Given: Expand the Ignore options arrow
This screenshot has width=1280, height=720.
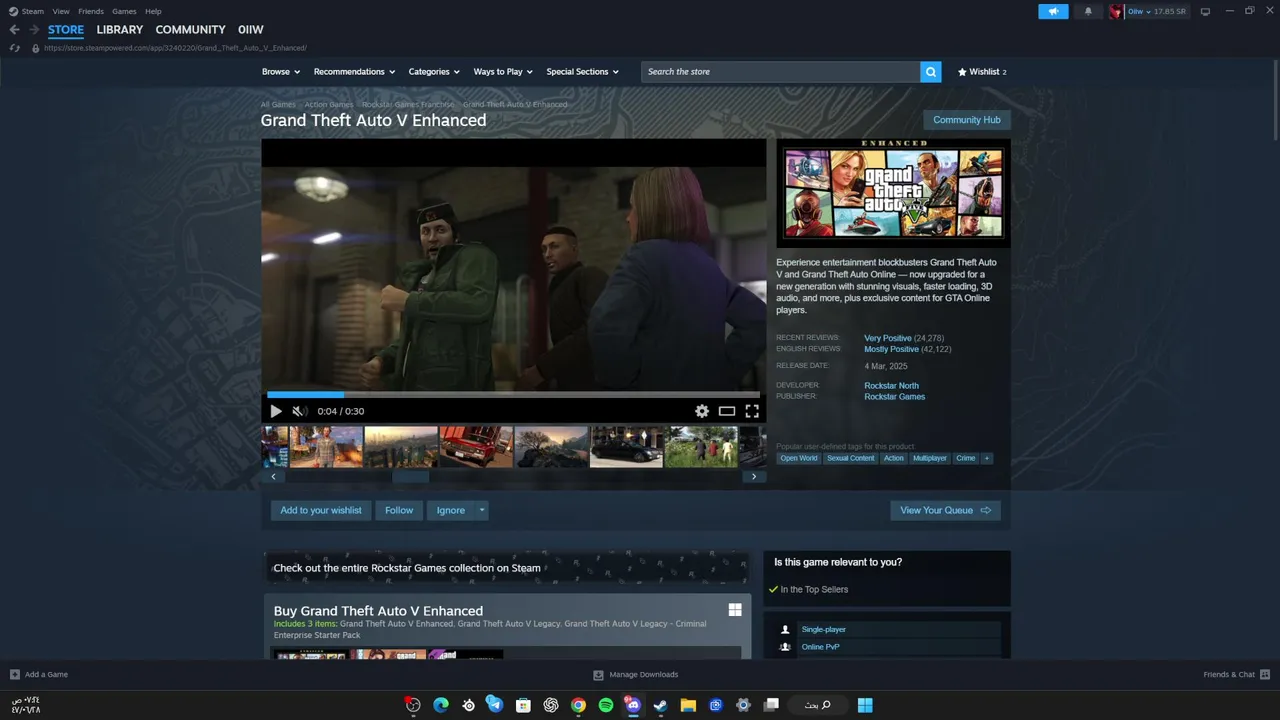Looking at the screenshot, I should 481,510.
